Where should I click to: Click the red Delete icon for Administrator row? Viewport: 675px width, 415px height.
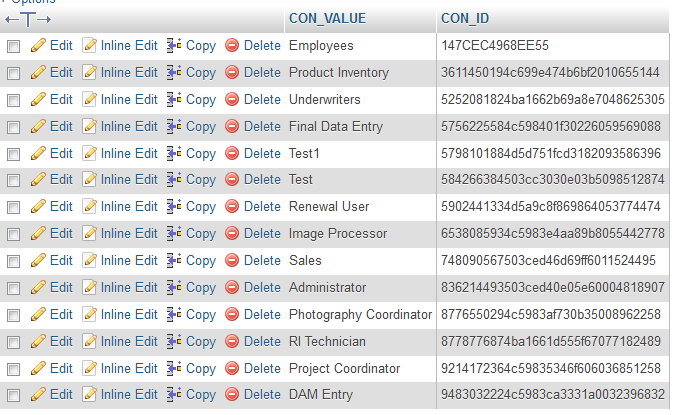tap(232, 287)
